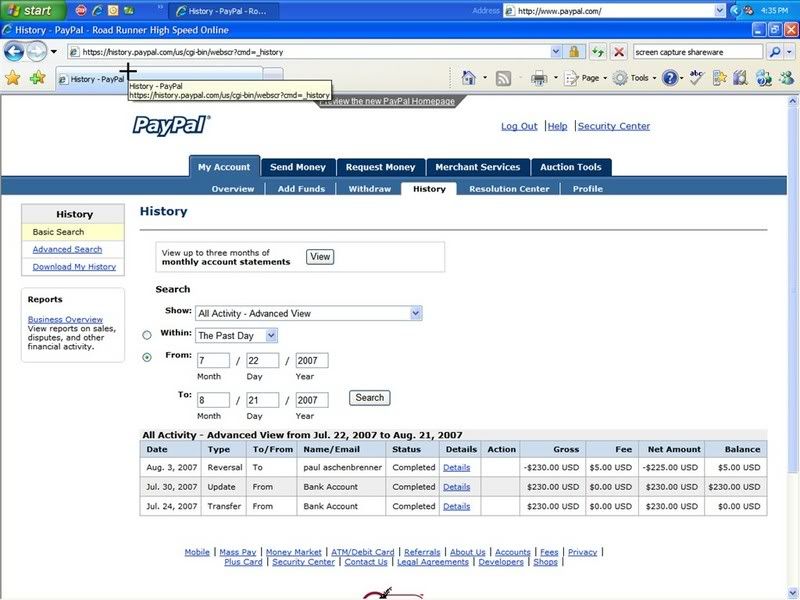Select the From date range radio button
This screenshot has height=600, width=800.
pyautogui.click(x=147, y=357)
